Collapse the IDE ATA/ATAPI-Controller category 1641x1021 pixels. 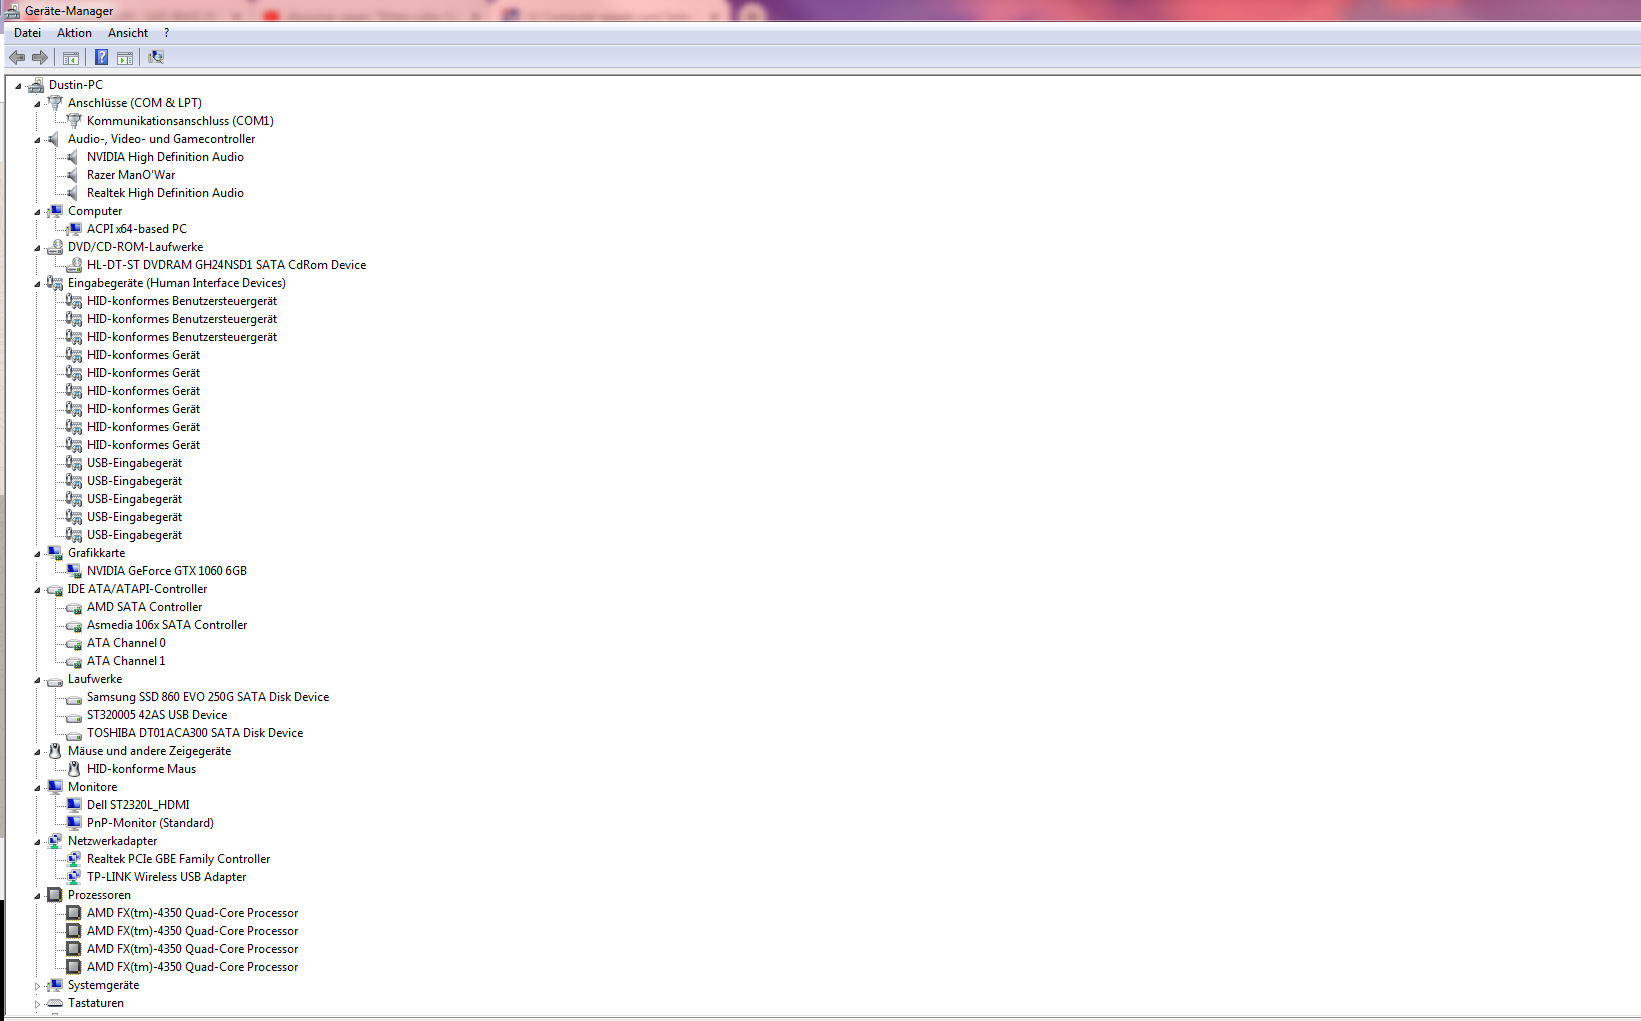(x=37, y=590)
